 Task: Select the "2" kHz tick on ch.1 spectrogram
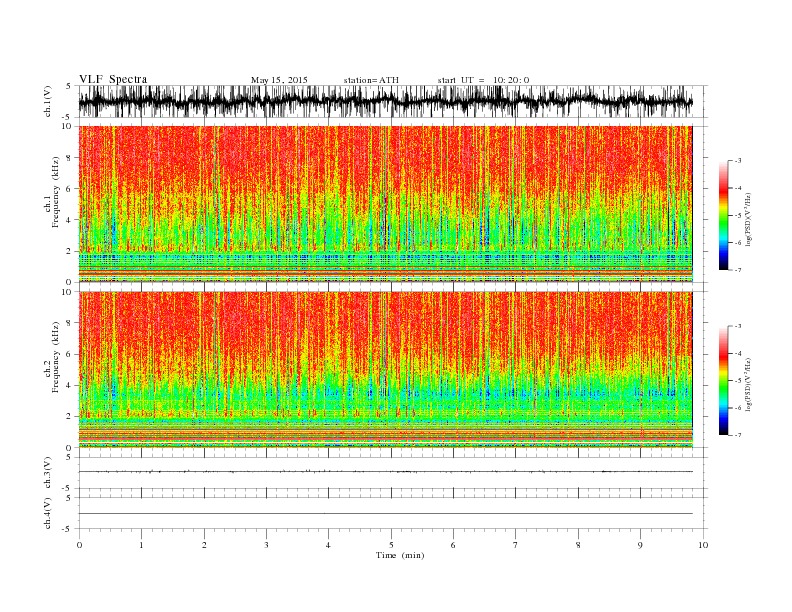70,251
